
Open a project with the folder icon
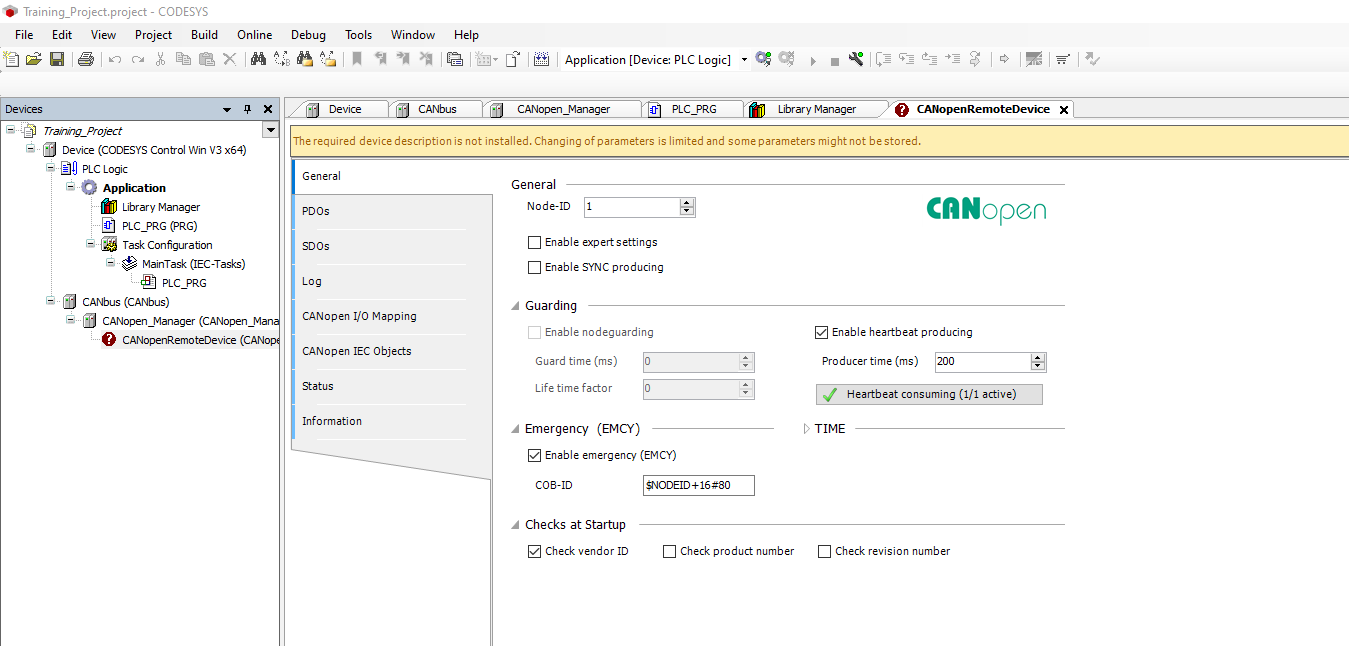pyautogui.click(x=34, y=60)
